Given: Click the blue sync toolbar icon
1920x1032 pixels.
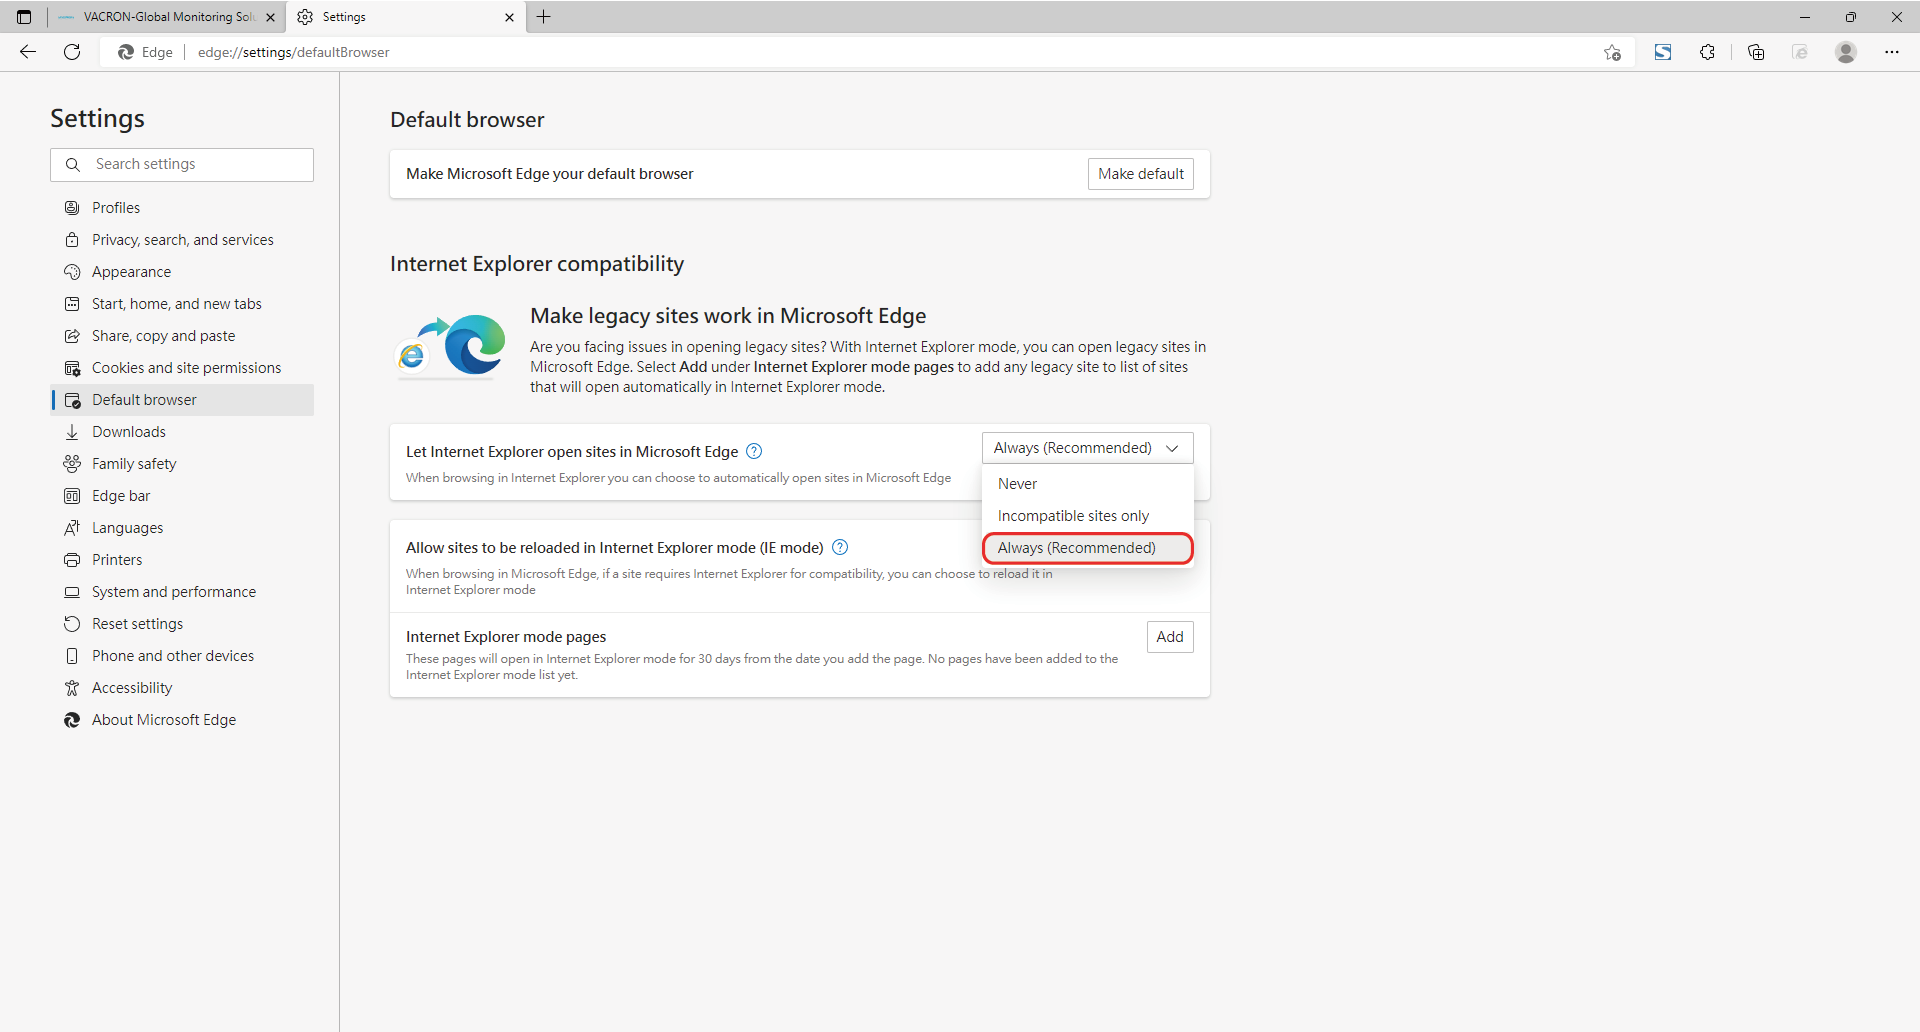Looking at the screenshot, I should pos(1663,52).
